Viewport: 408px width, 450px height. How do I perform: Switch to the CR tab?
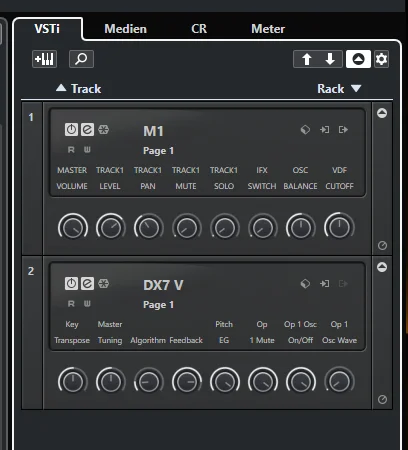199,29
